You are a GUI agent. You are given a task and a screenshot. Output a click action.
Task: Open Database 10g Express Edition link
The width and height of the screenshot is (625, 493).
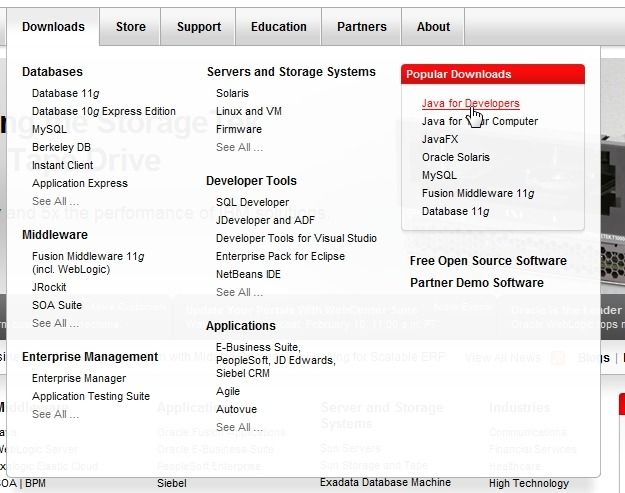click(104, 111)
